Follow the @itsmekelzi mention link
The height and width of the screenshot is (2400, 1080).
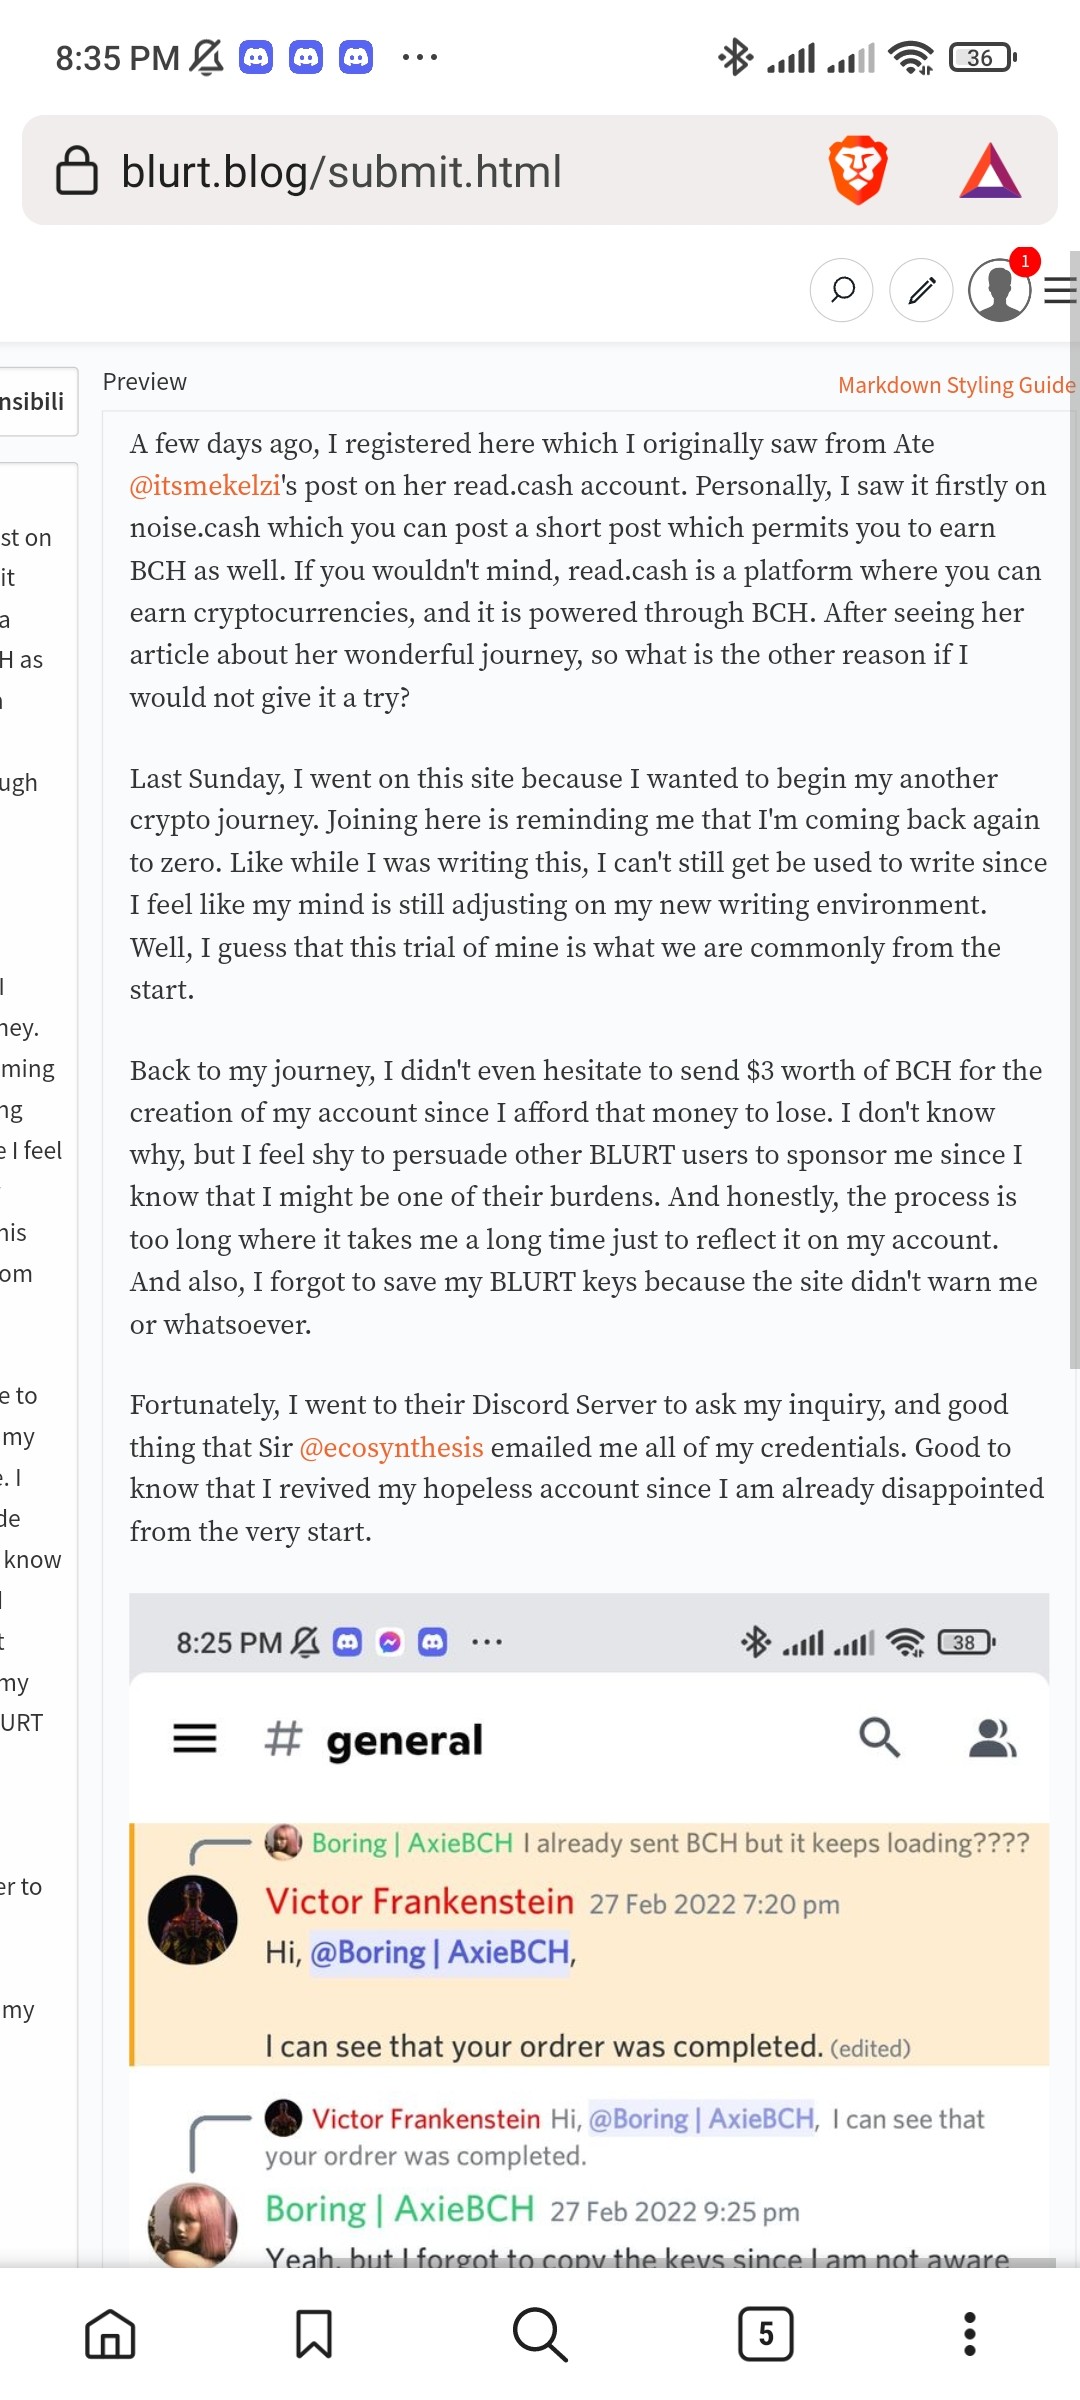click(x=205, y=486)
